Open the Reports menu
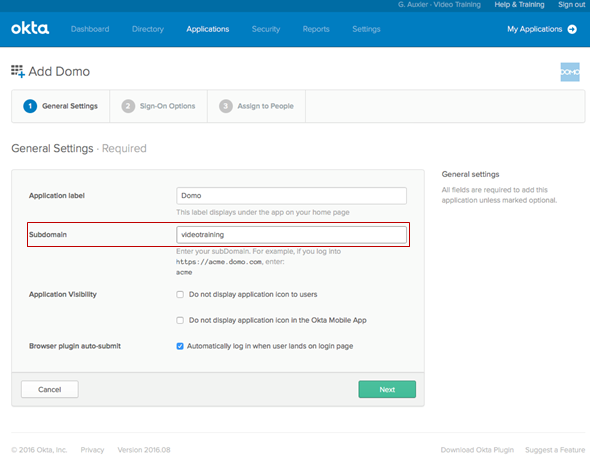This screenshot has width=590, height=455. tap(316, 29)
